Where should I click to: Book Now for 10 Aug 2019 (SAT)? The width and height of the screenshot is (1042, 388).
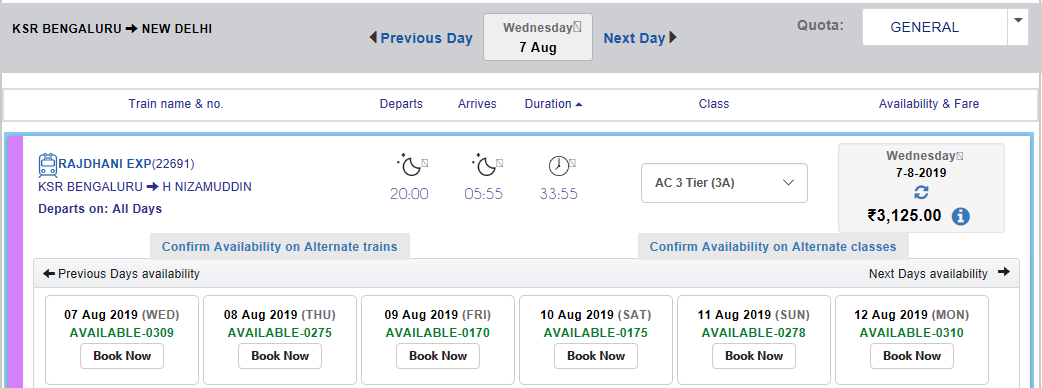click(596, 356)
